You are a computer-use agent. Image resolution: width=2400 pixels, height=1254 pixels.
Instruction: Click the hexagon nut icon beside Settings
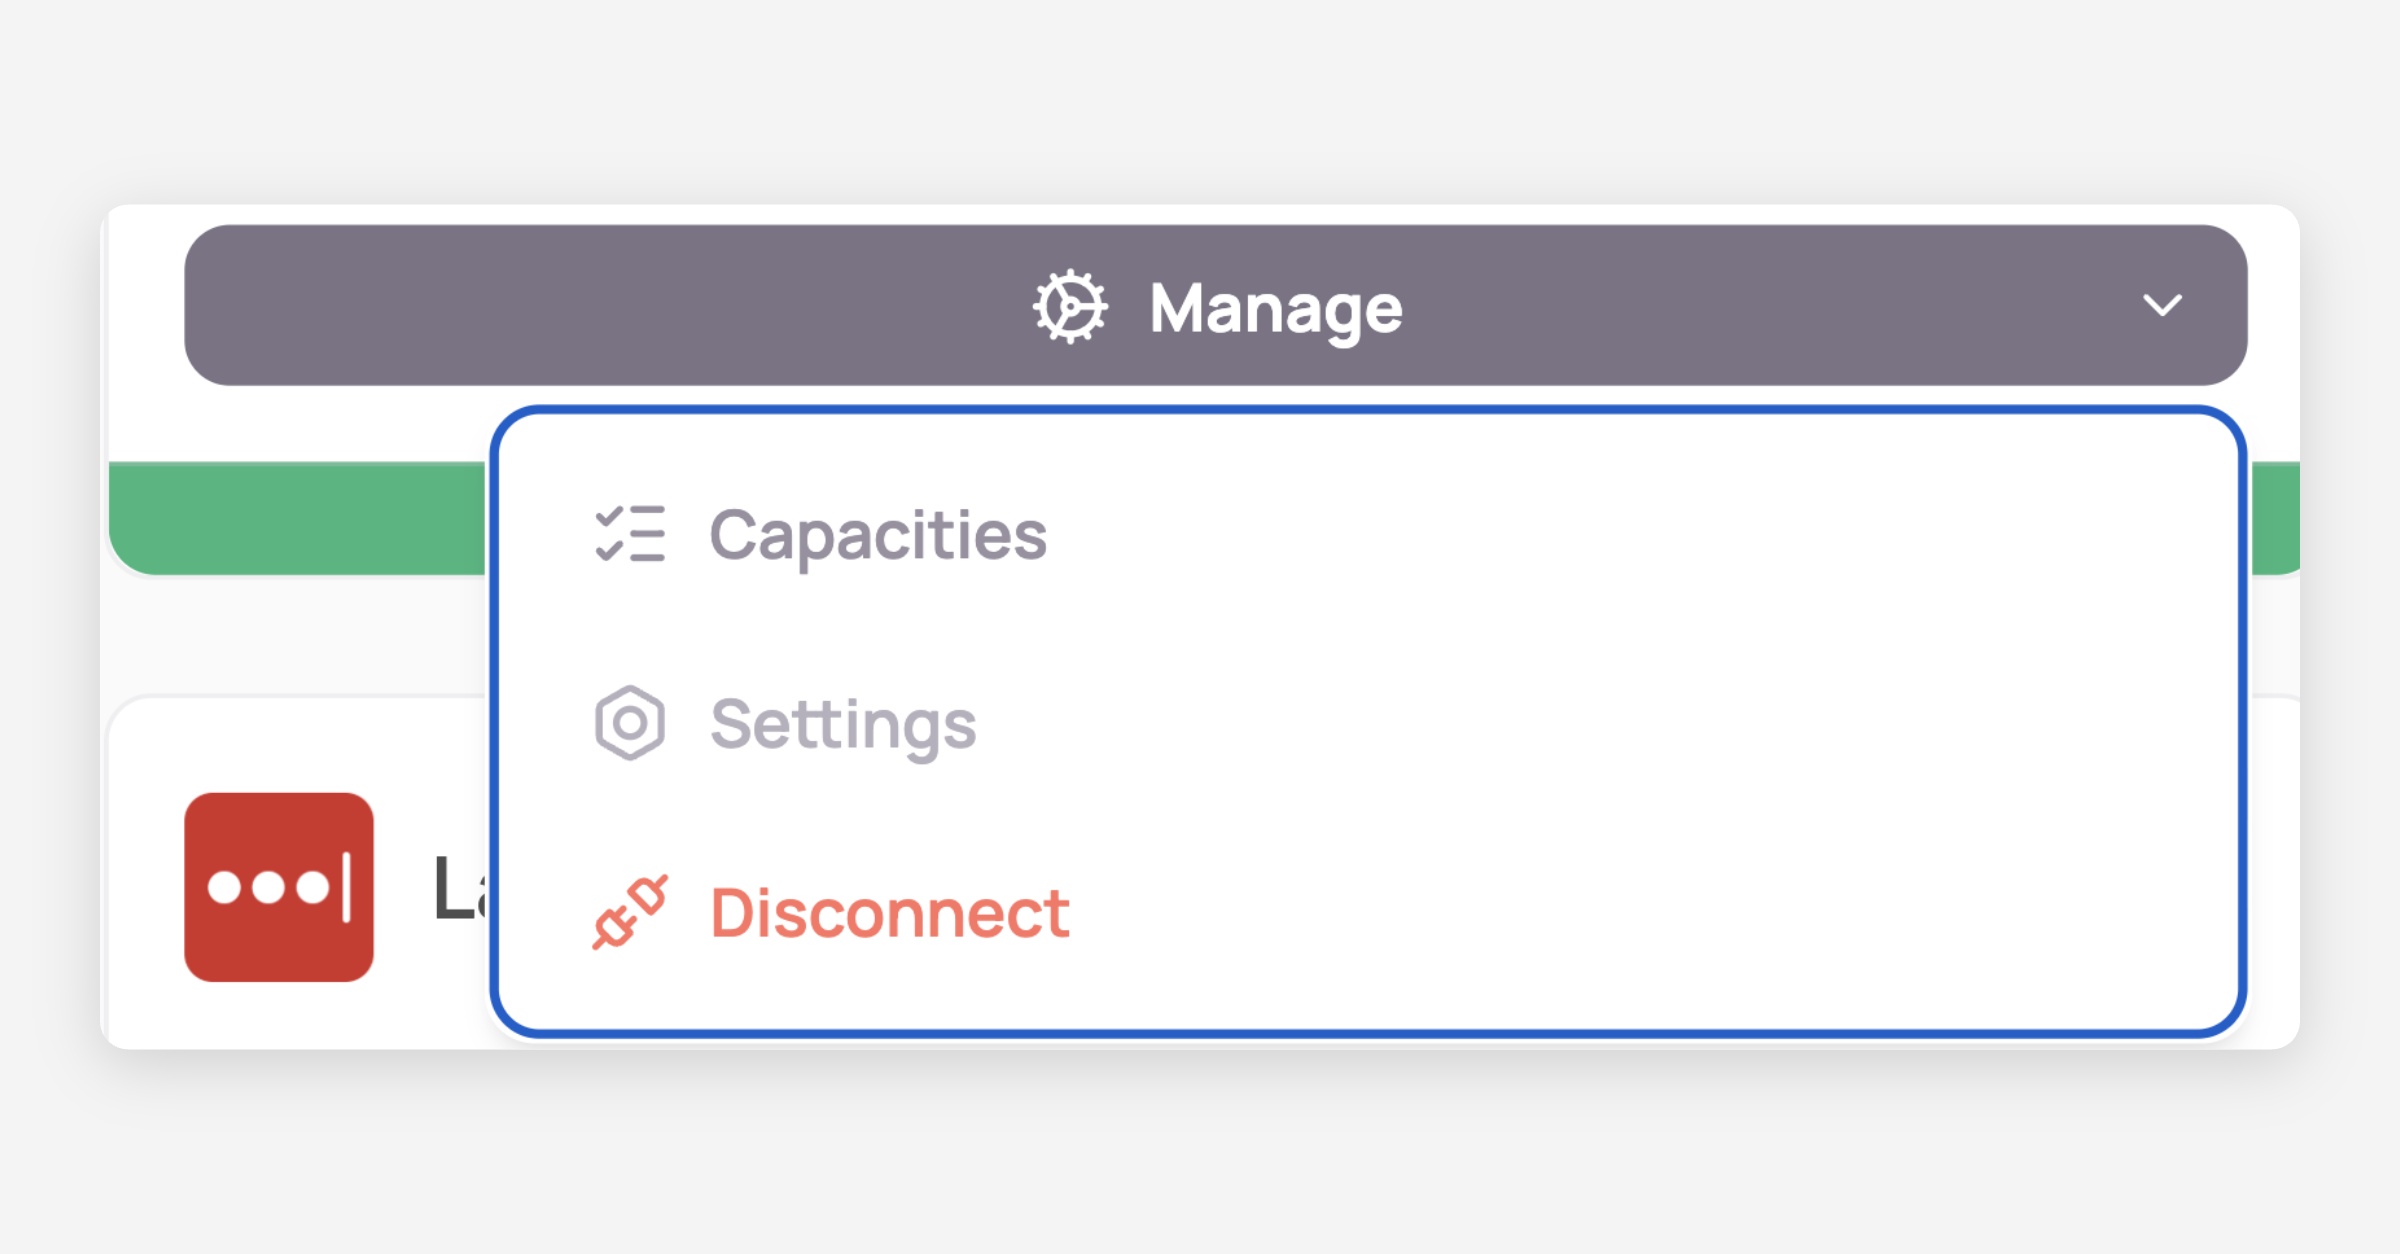pos(630,723)
